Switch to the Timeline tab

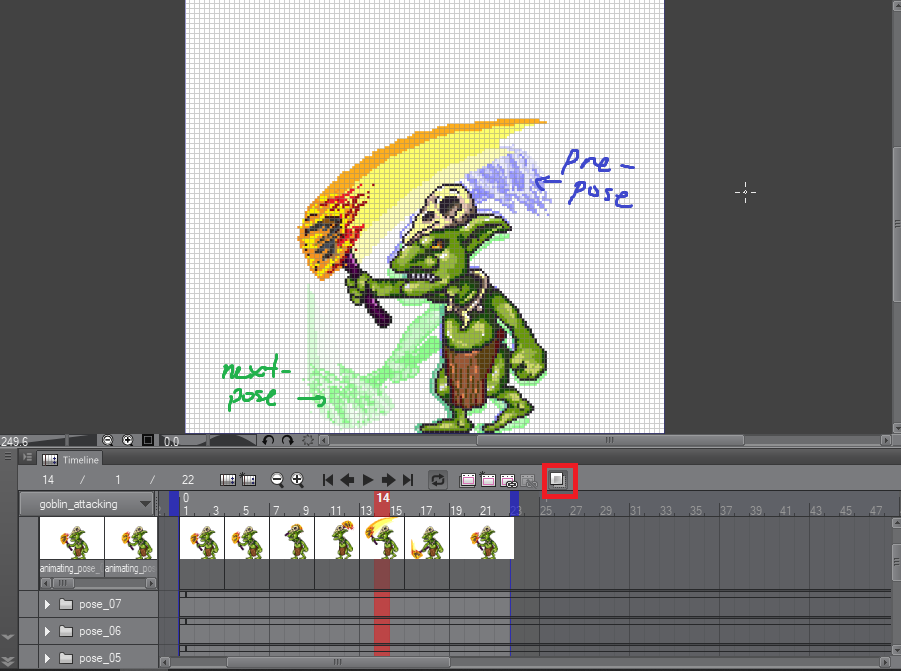[71, 460]
